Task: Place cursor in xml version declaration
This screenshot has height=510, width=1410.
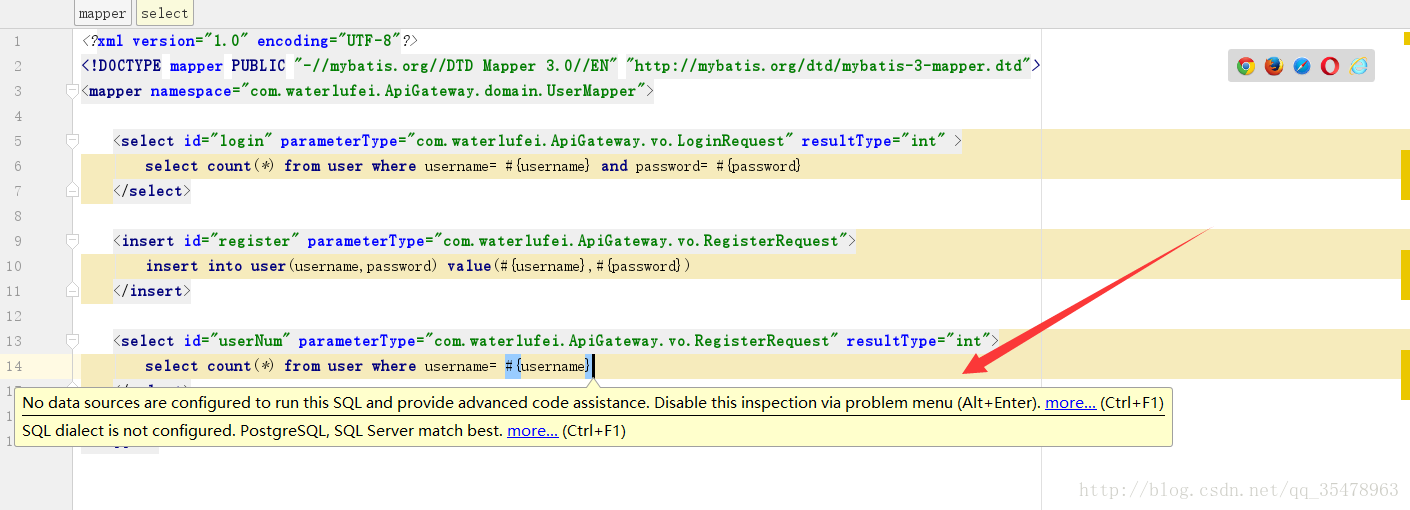Action: 250,41
